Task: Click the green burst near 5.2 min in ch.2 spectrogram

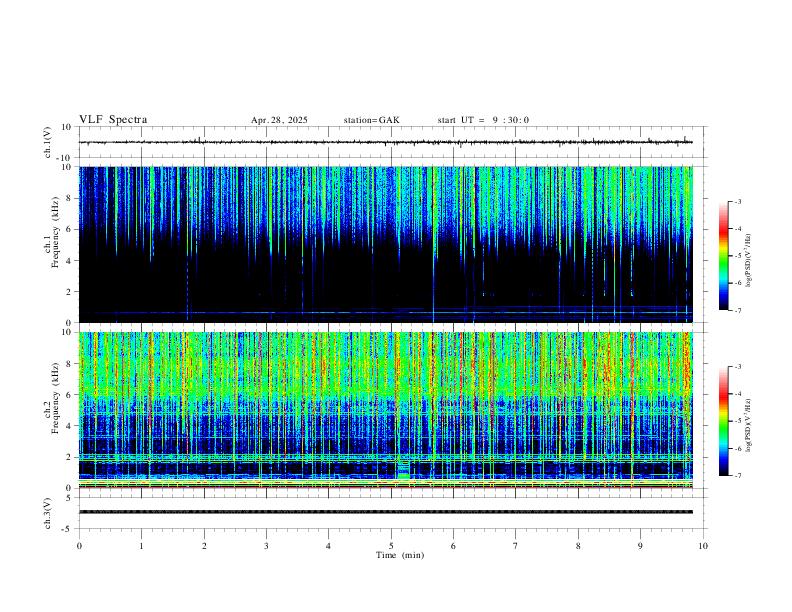Action: [403, 470]
